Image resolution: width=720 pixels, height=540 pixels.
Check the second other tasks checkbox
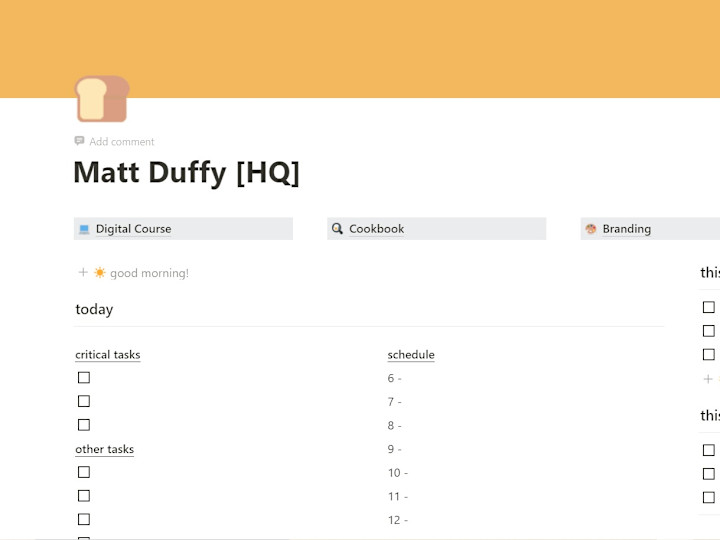(x=84, y=496)
